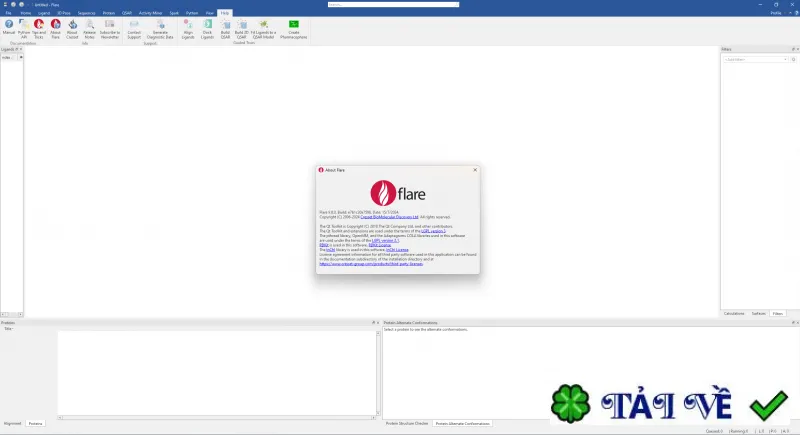Viewport: 800px width, 435px height.
Task: Switch to the Sequences ribbon tab
Action: [86, 13]
